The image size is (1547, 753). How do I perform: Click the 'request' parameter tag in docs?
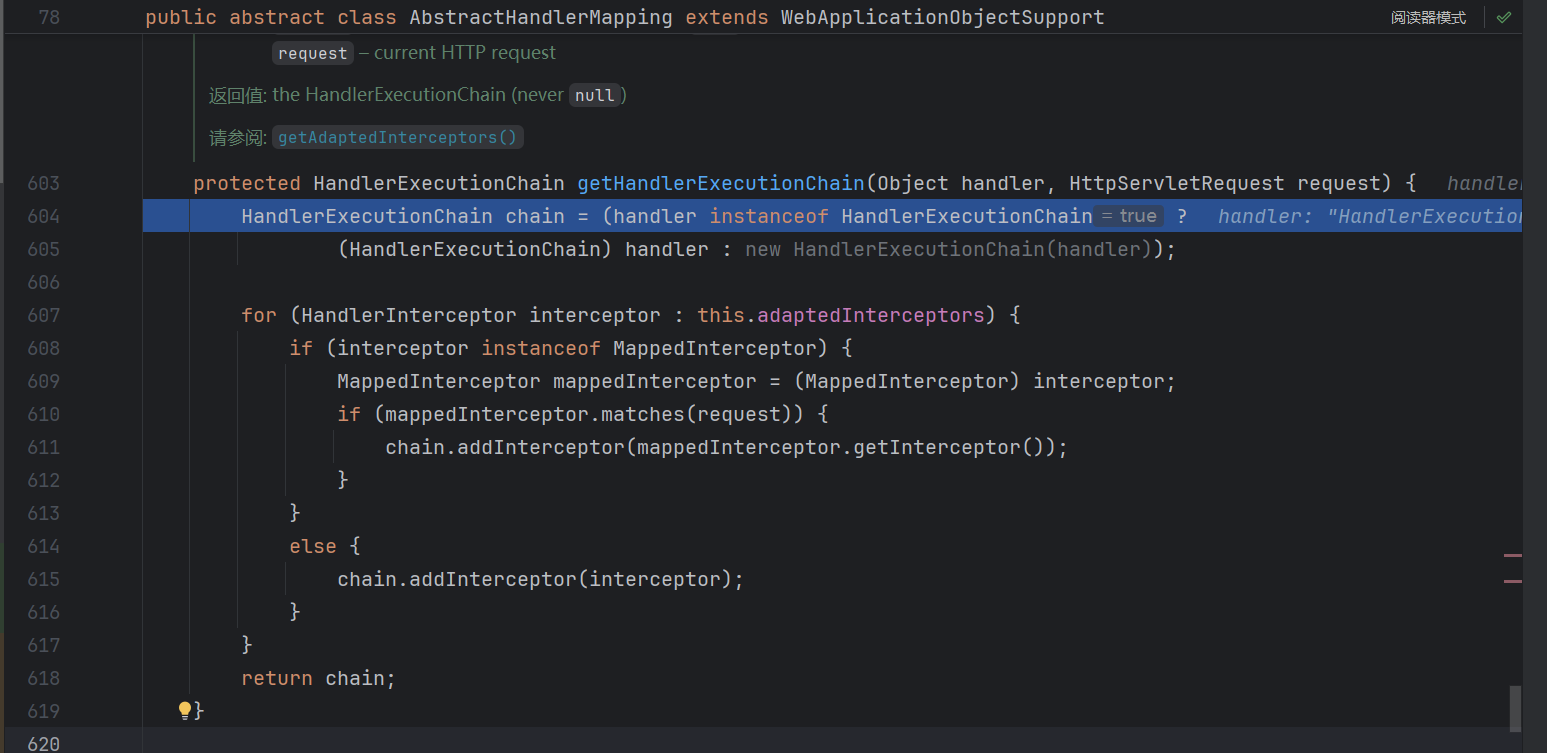[313, 53]
